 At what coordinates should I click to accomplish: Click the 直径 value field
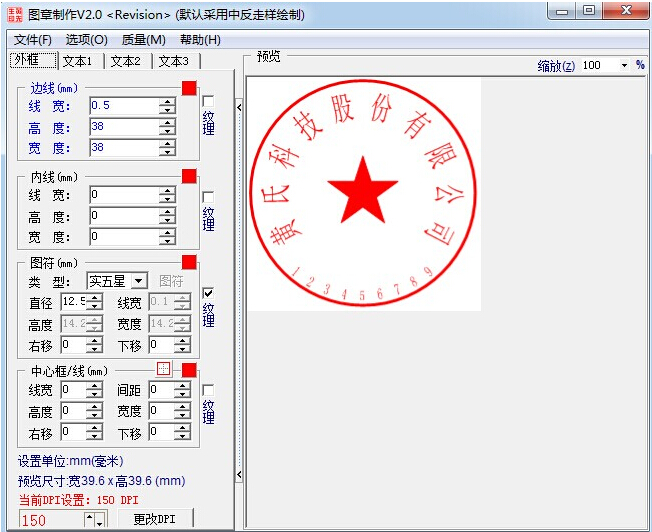point(73,302)
